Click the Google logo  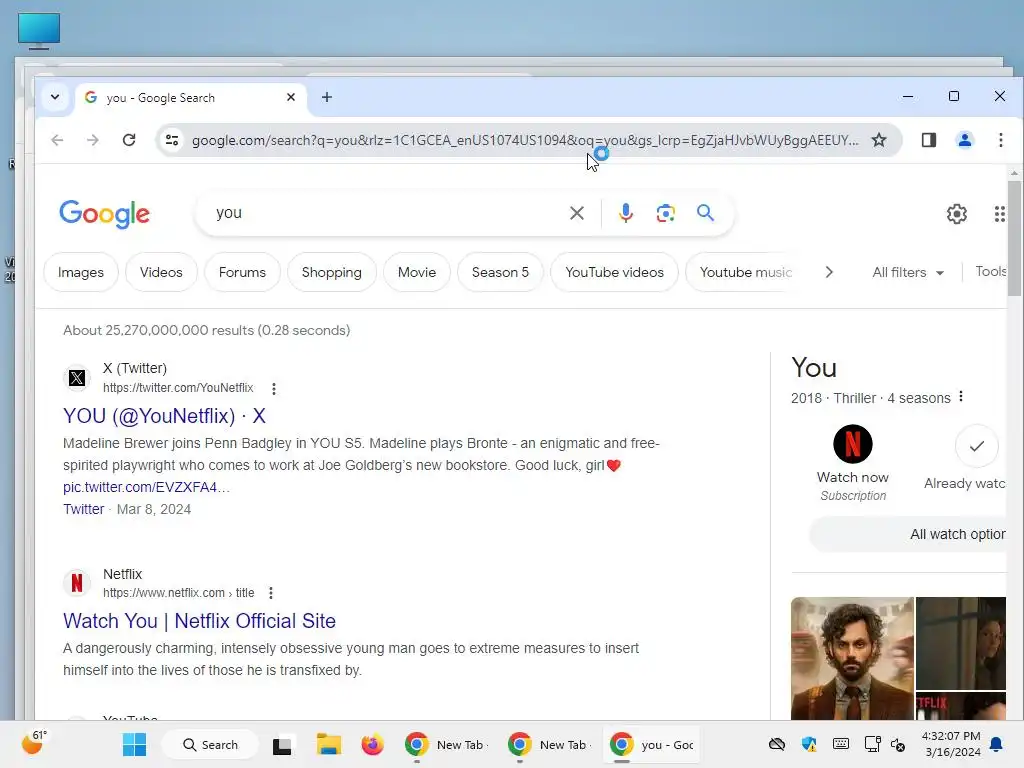pyautogui.click(x=104, y=214)
